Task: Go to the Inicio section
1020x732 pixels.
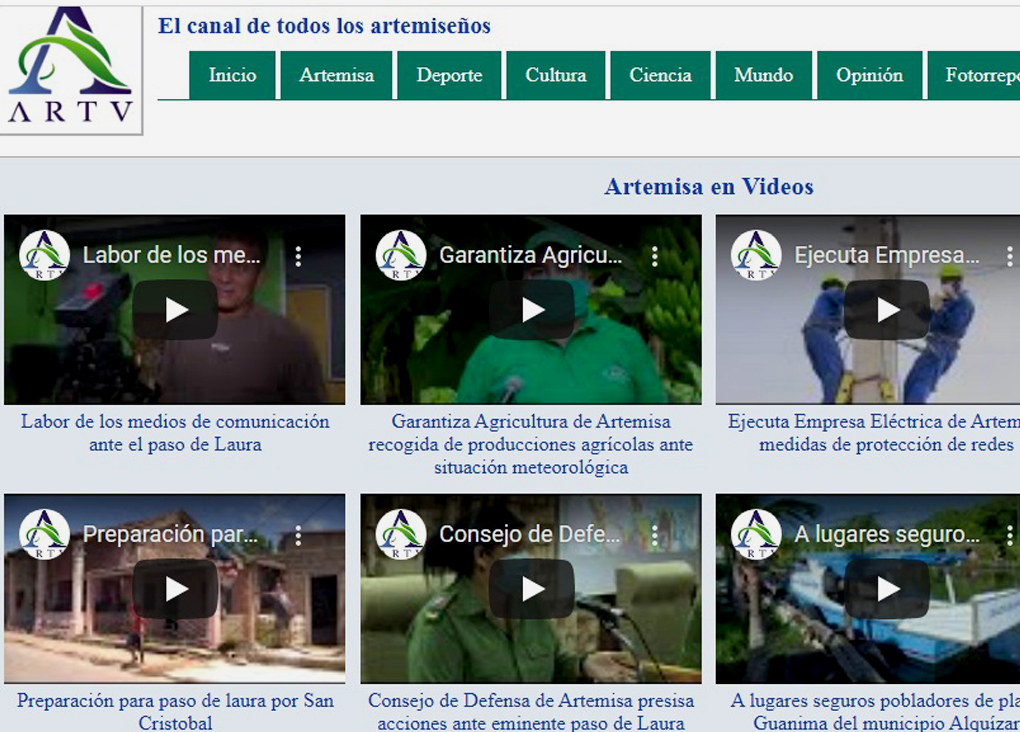Action: click(231, 74)
